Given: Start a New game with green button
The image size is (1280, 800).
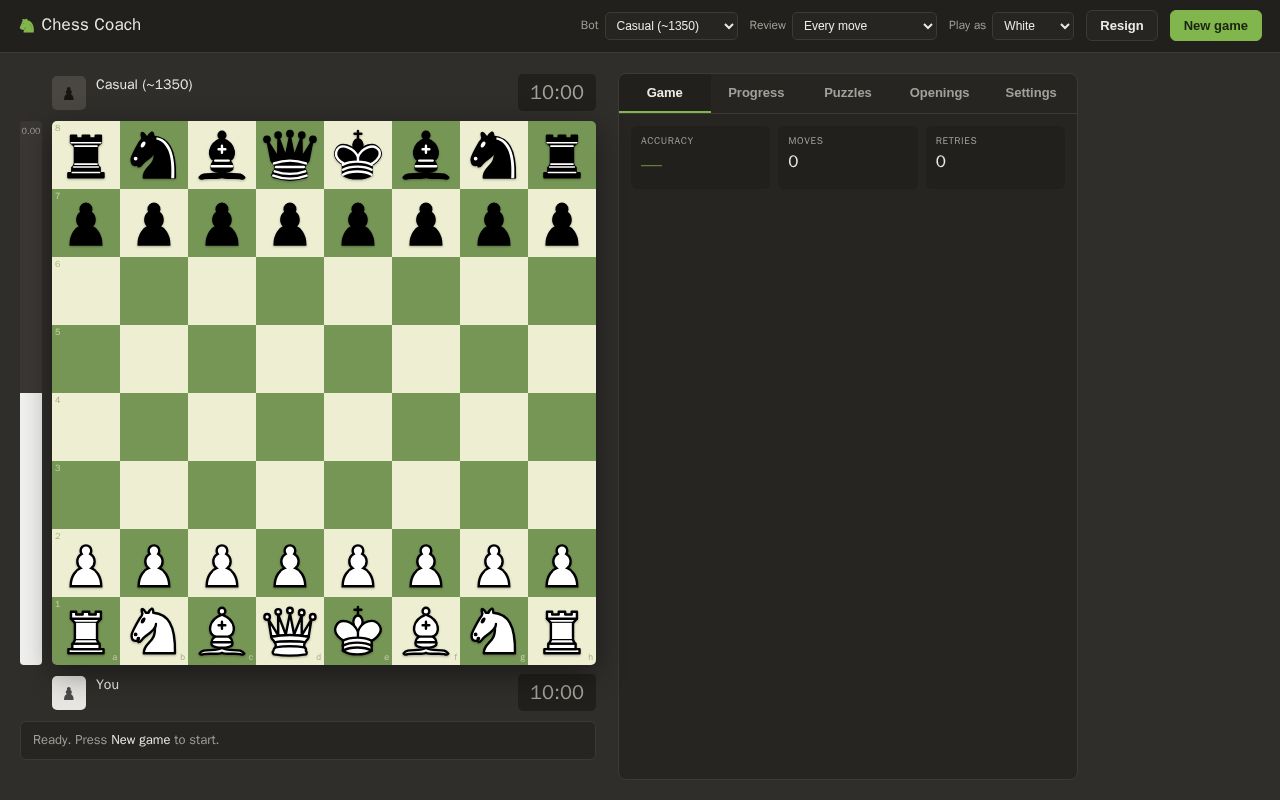Looking at the screenshot, I should click(1216, 26).
